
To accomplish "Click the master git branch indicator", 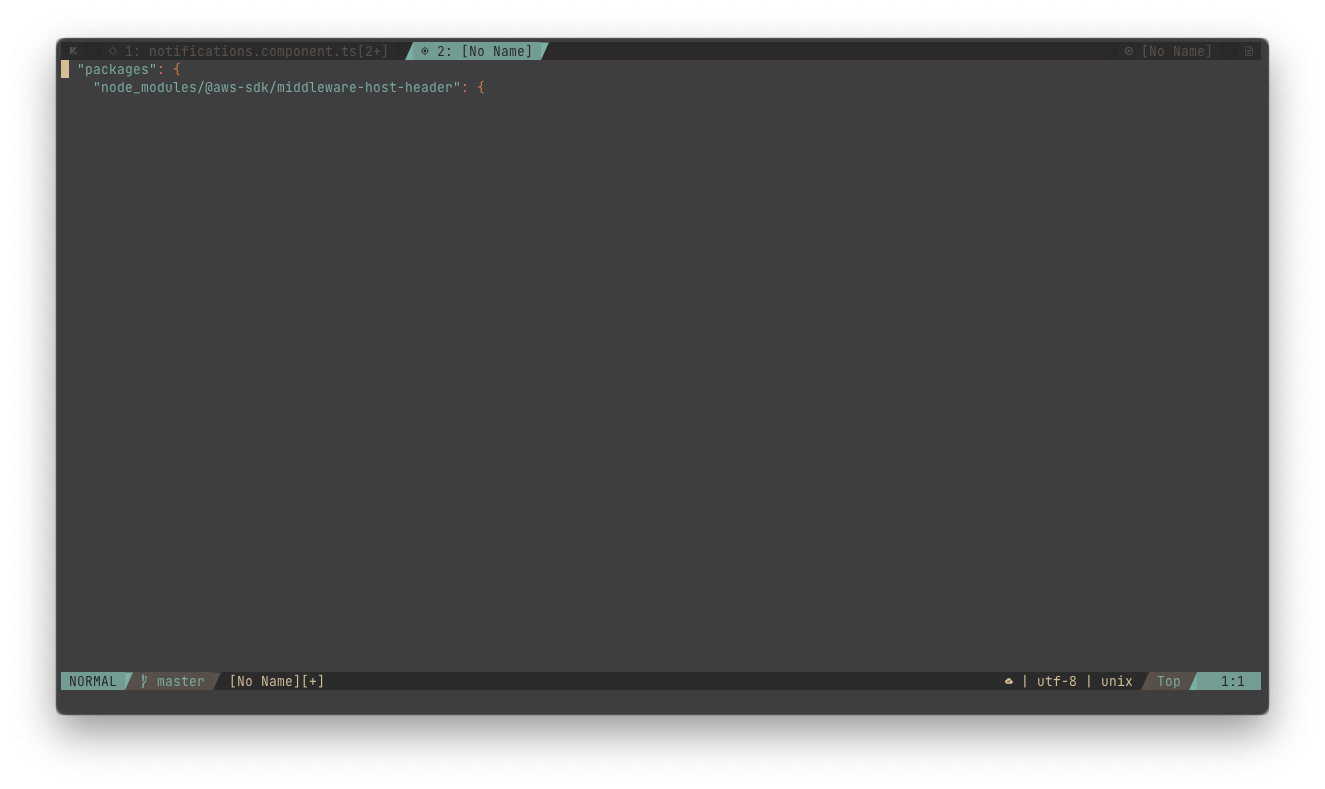I will click(181, 681).
